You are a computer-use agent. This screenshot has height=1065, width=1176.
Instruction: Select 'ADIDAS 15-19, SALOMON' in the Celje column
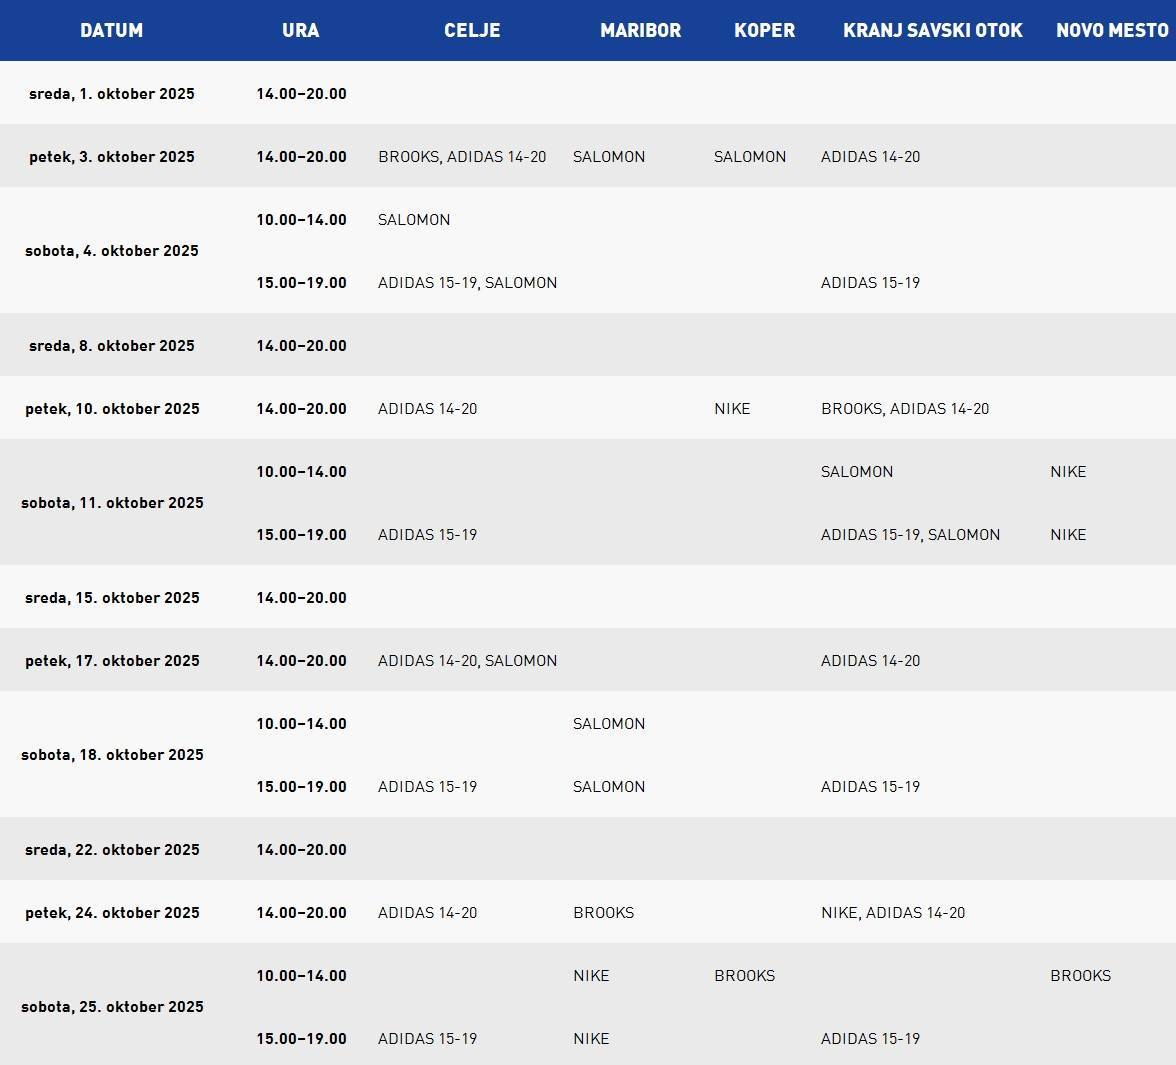click(x=467, y=283)
